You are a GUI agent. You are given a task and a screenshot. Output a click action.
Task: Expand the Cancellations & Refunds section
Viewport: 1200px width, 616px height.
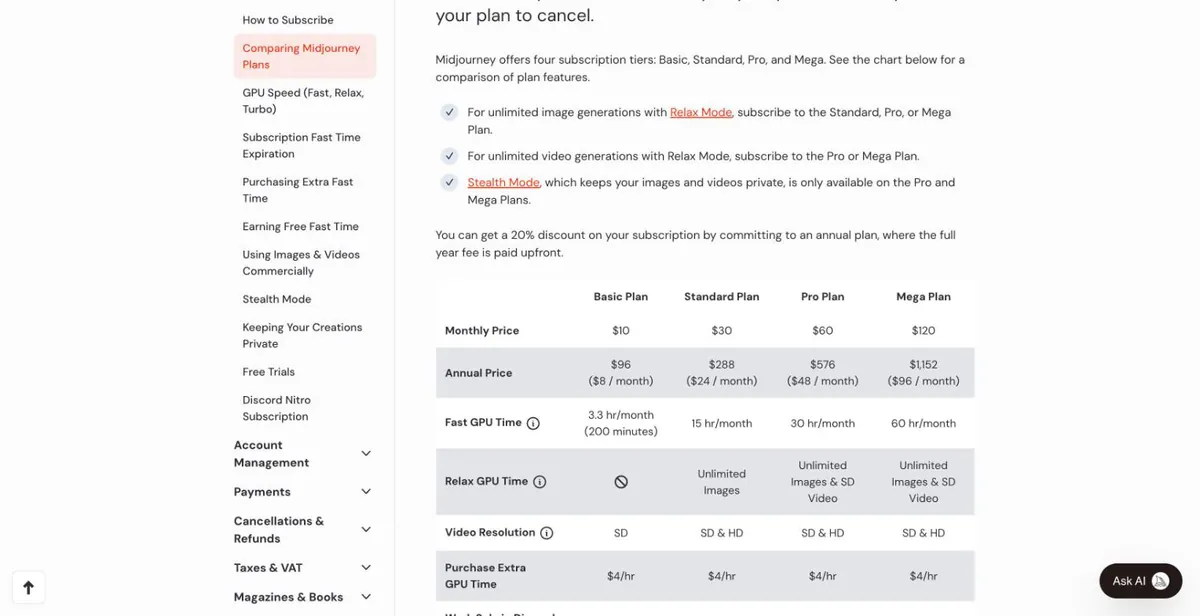point(303,530)
